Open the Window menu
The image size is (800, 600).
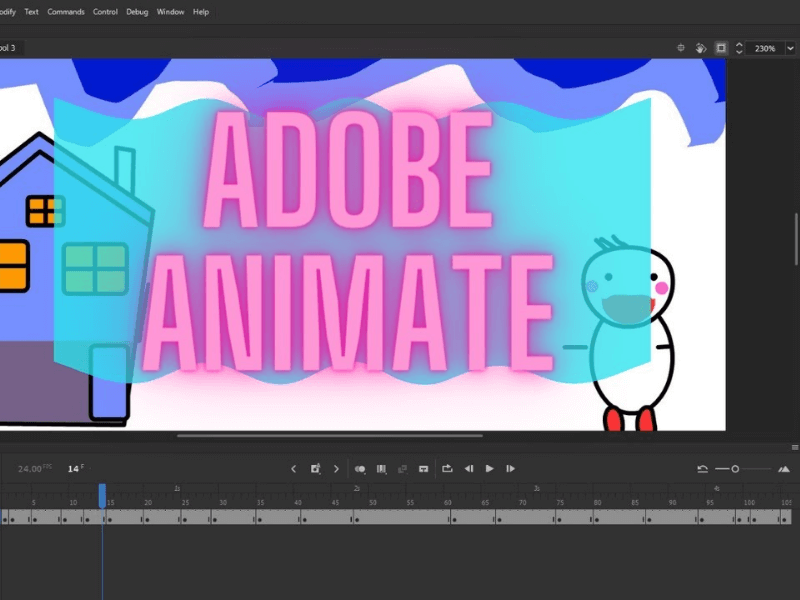pos(171,12)
